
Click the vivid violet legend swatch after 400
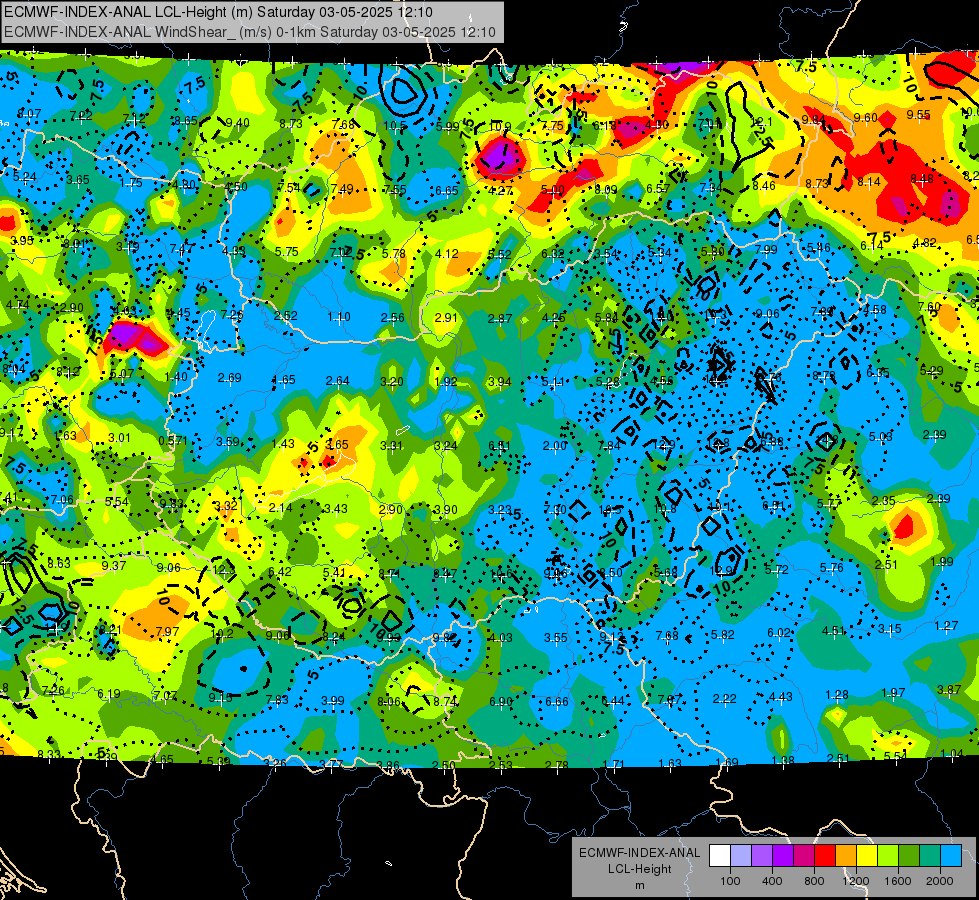tap(783, 855)
